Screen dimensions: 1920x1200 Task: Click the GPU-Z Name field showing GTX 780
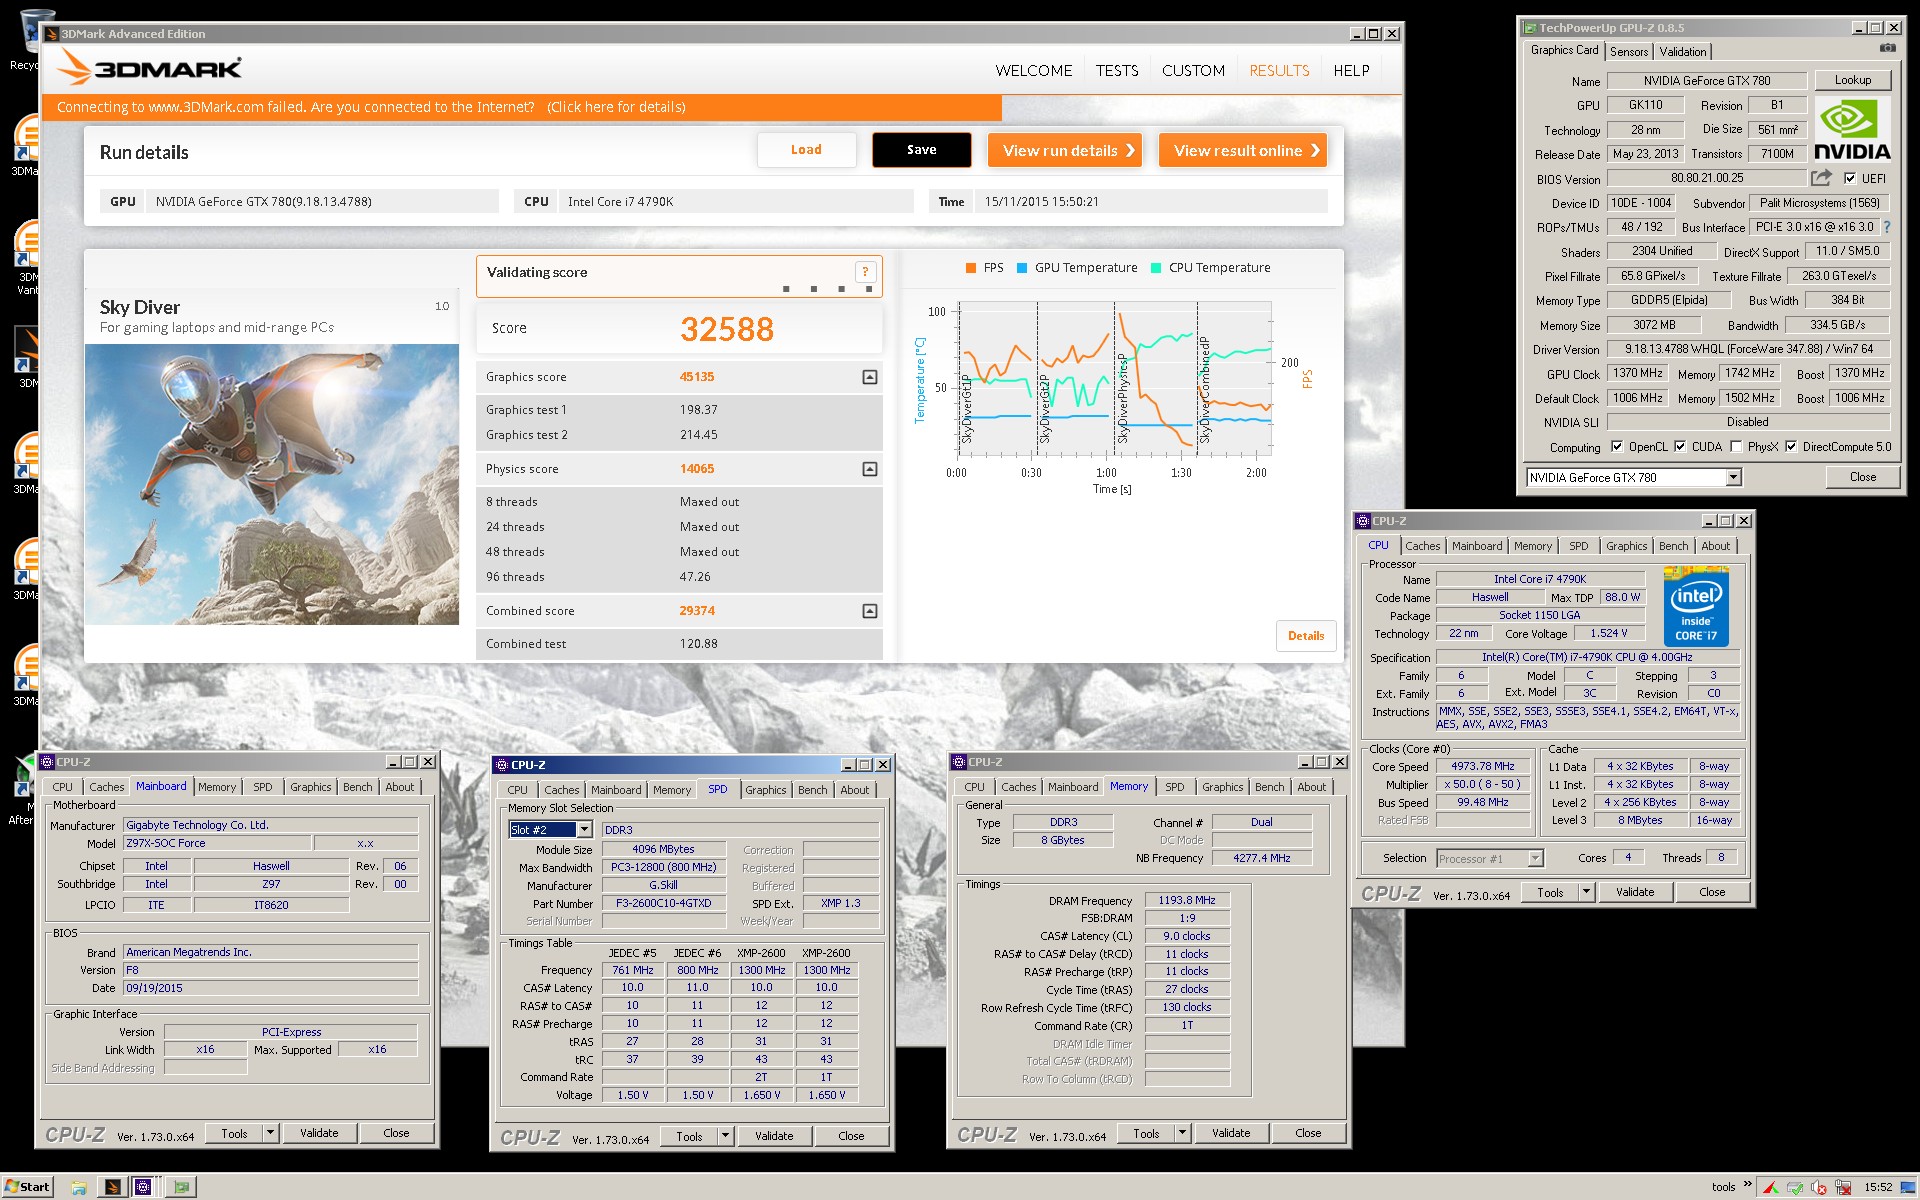tap(1706, 81)
